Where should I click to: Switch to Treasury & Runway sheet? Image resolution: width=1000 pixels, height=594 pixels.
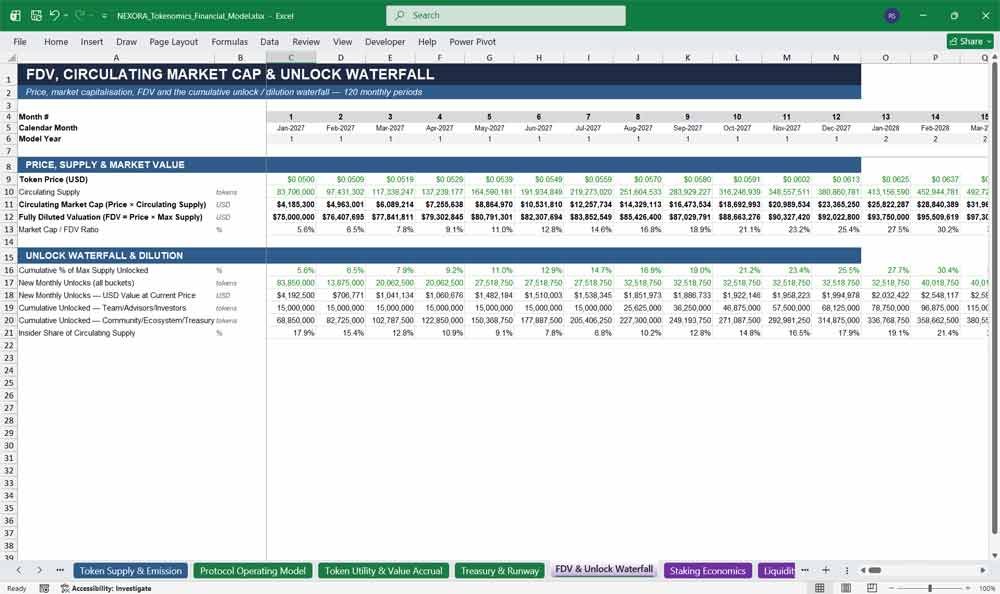499,570
